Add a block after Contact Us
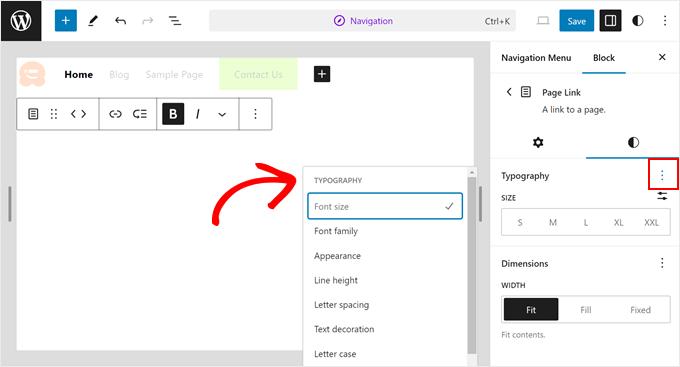680x367 pixels. [322, 74]
